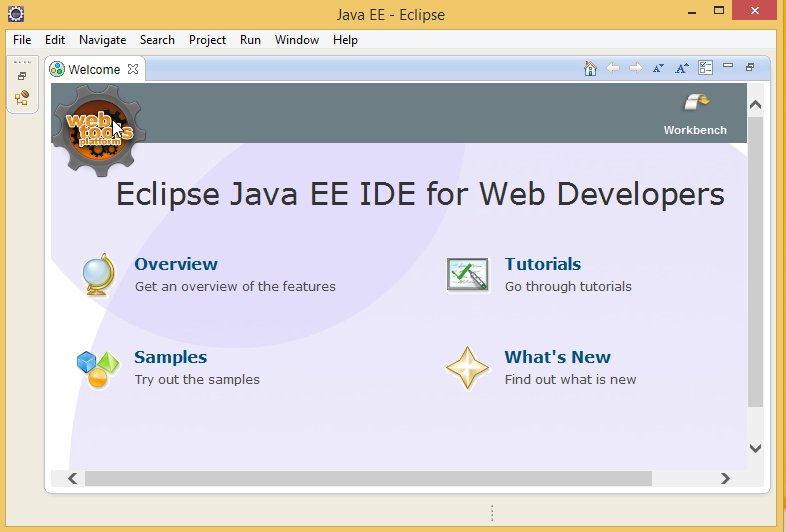The height and width of the screenshot is (532, 786).
Task: Minimize the Welcome view panel
Action: pyautogui.click(x=728, y=65)
